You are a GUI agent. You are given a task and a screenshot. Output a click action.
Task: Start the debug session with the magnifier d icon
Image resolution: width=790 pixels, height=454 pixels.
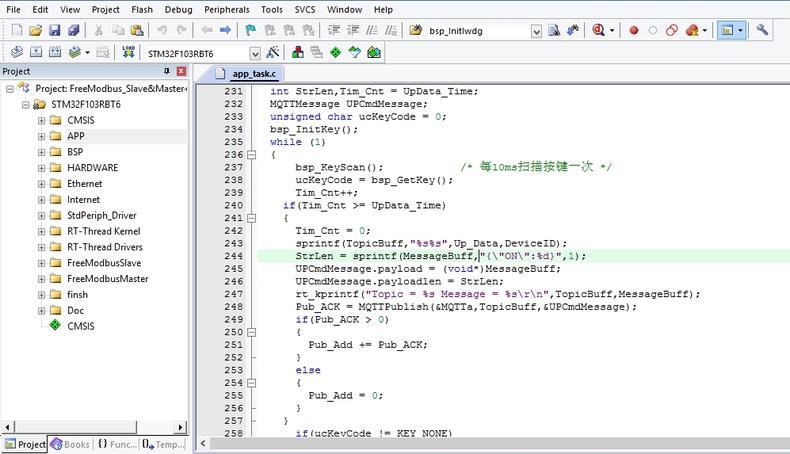[x=599, y=30]
